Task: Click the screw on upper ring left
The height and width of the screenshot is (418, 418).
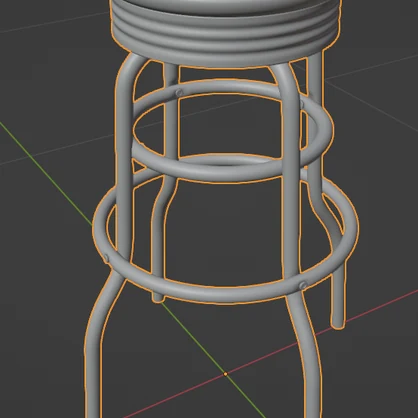Action: coord(179,93)
